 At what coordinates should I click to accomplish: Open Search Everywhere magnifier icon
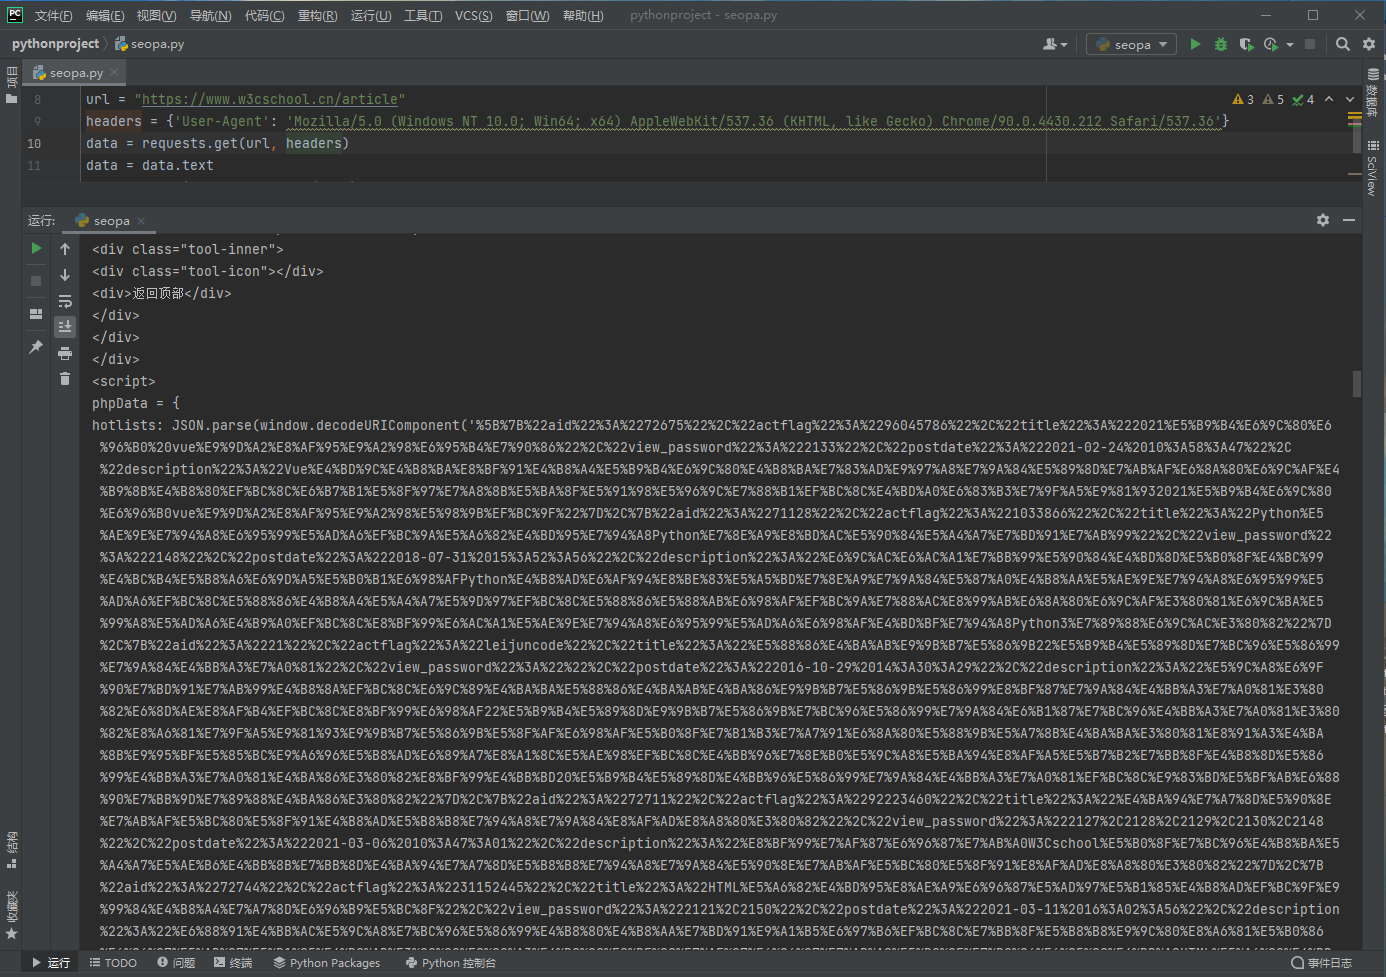[1343, 44]
